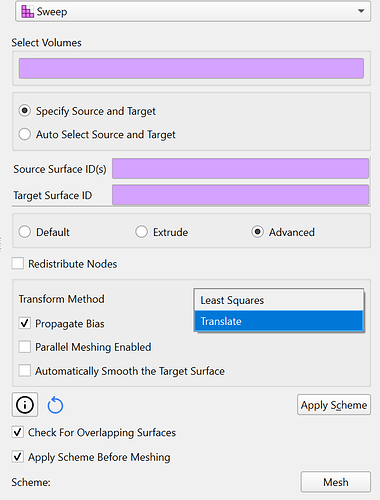Click the blue reset arrow icon
The image size is (380, 500).
coord(55,405)
